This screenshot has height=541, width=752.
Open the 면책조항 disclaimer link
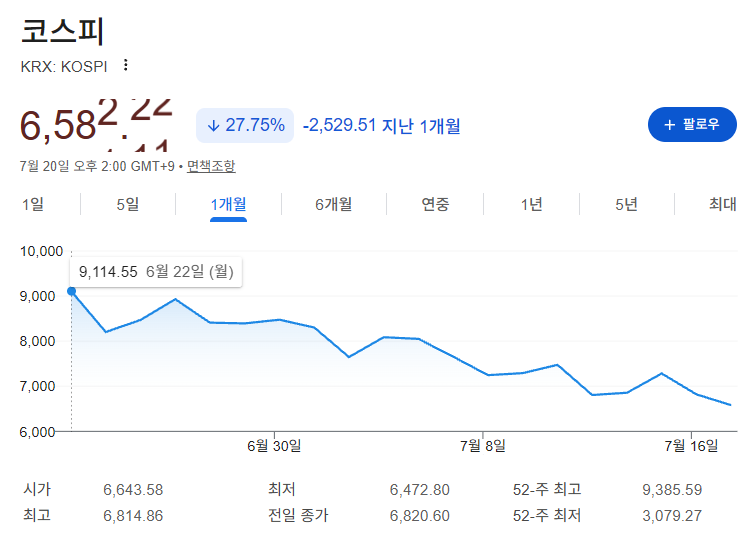[211, 166]
